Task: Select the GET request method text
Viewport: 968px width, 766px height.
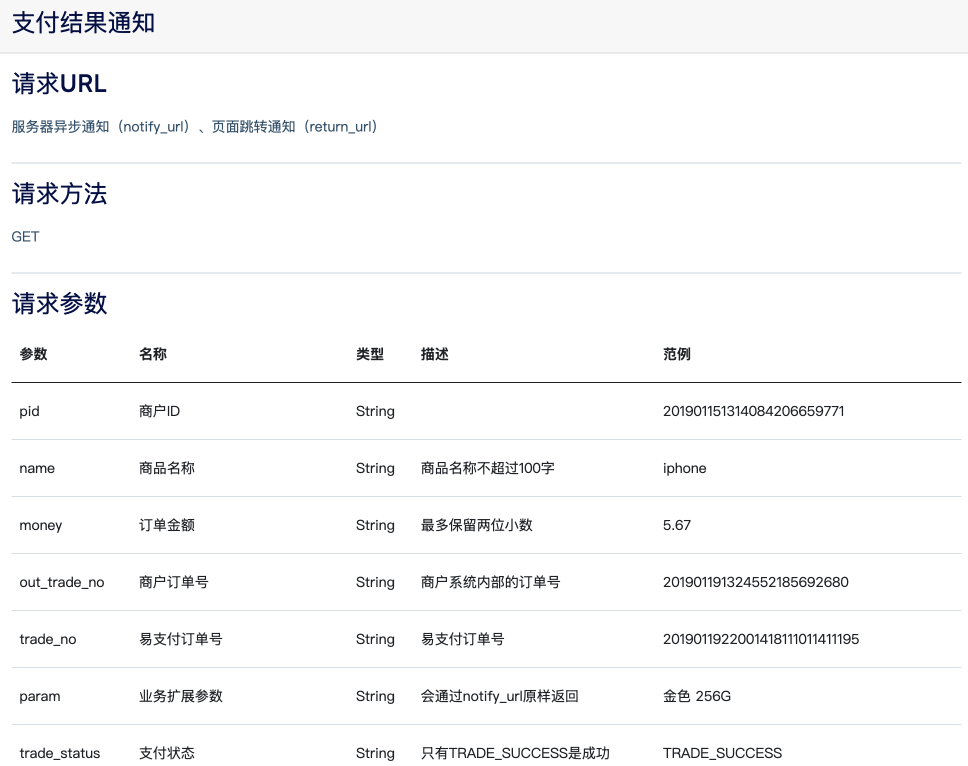Action: (x=25, y=237)
